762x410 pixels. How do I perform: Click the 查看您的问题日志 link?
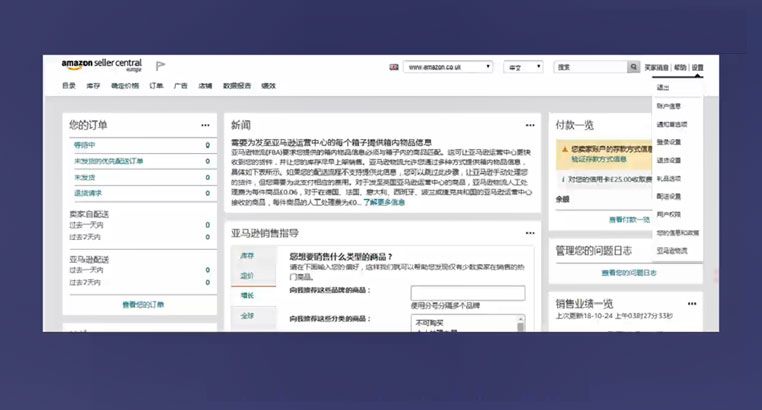[629, 273]
